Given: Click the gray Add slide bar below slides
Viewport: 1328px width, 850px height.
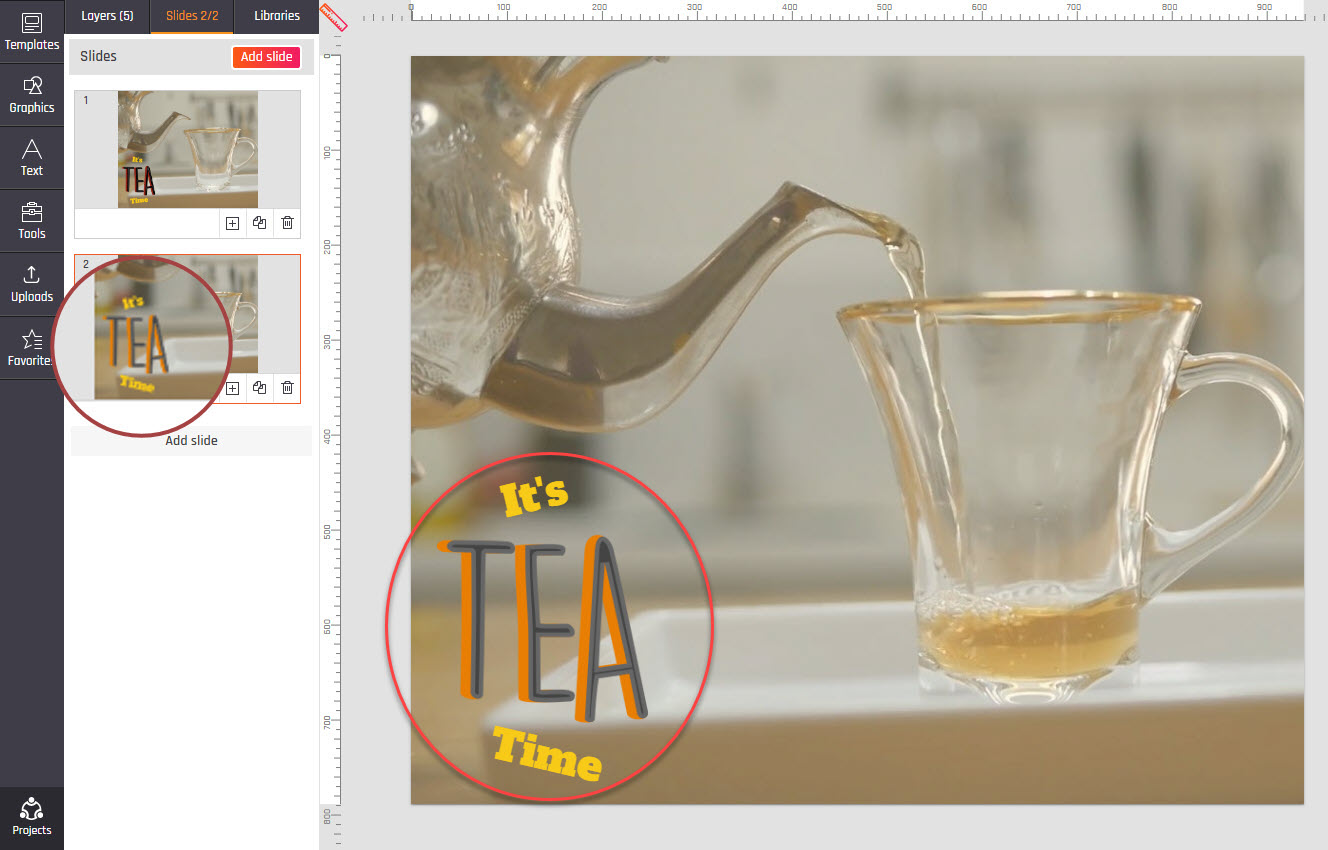Looking at the screenshot, I should point(191,441).
